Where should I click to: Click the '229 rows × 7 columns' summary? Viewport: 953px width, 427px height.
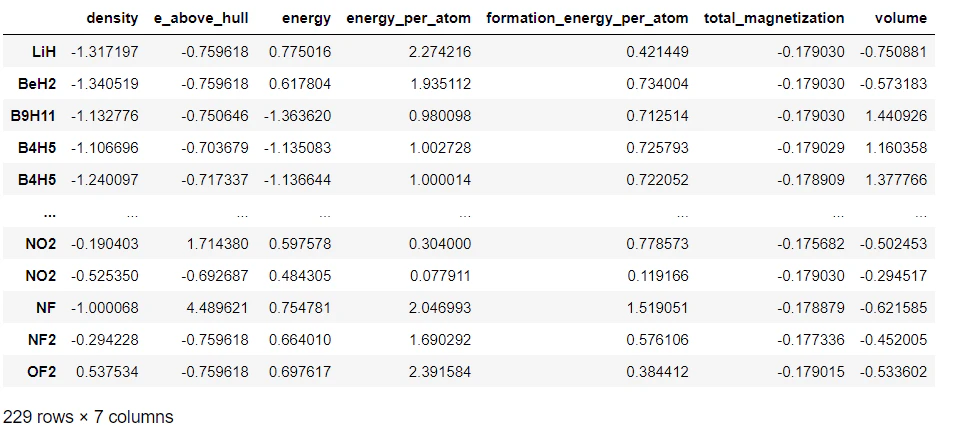pyautogui.click(x=88, y=417)
